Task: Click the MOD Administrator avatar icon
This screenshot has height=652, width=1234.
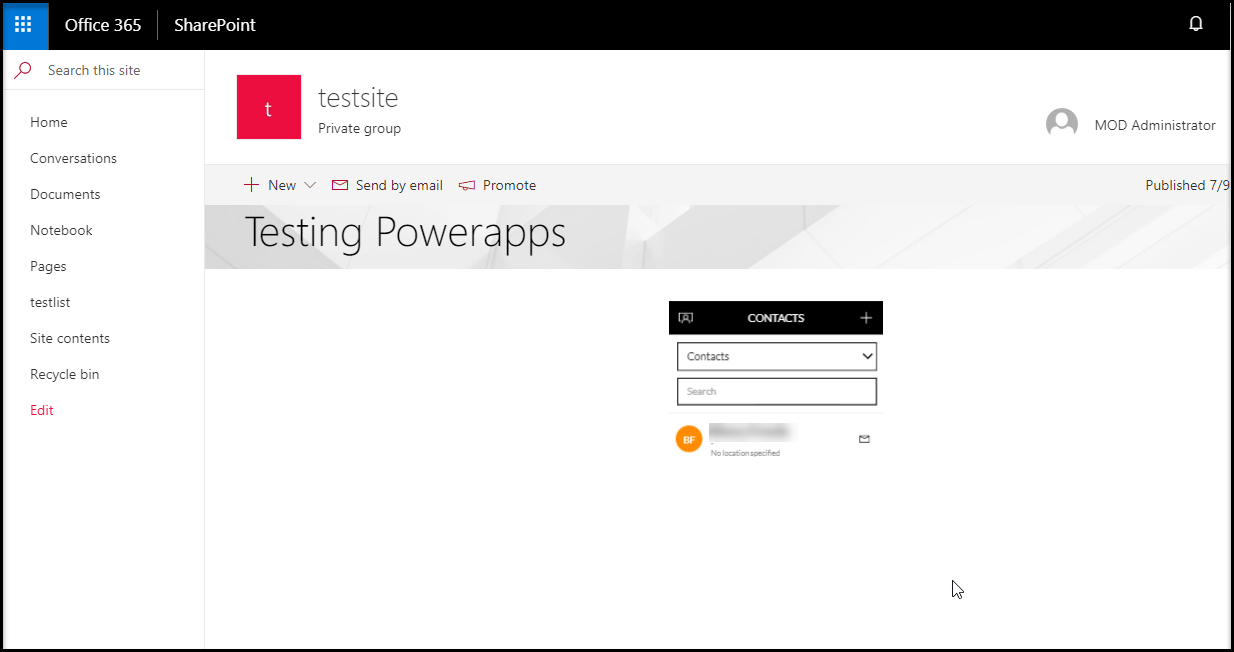Action: [x=1061, y=124]
